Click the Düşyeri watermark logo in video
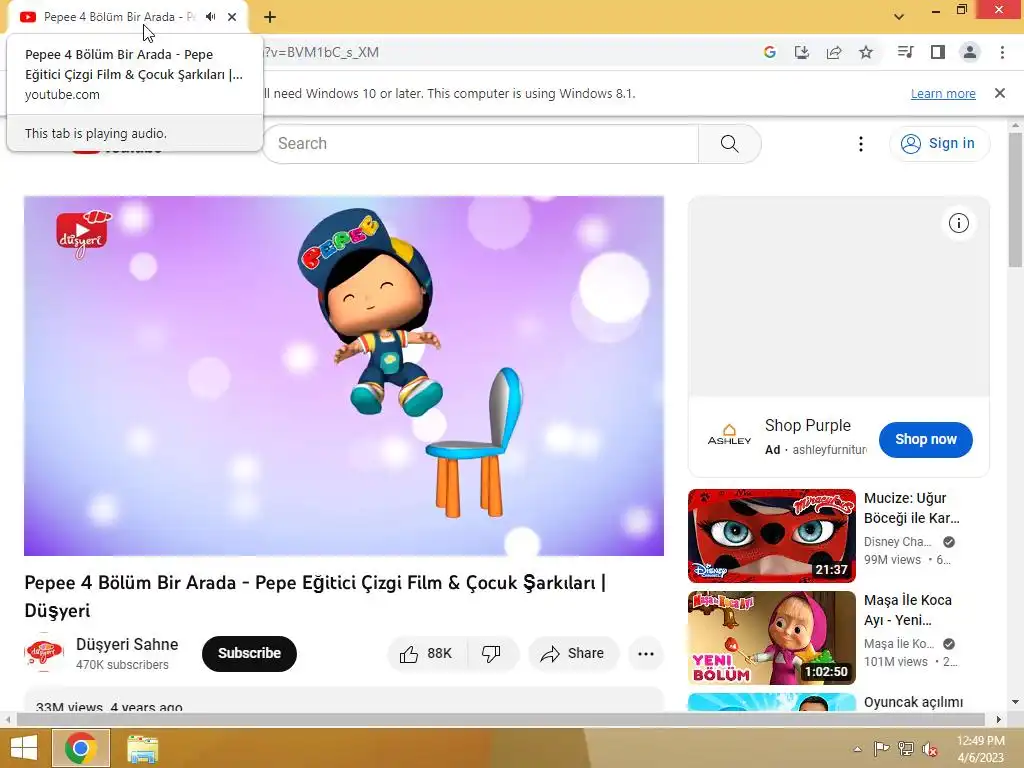Viewport: 1024px width, 768px height. (x=83, y=234)
